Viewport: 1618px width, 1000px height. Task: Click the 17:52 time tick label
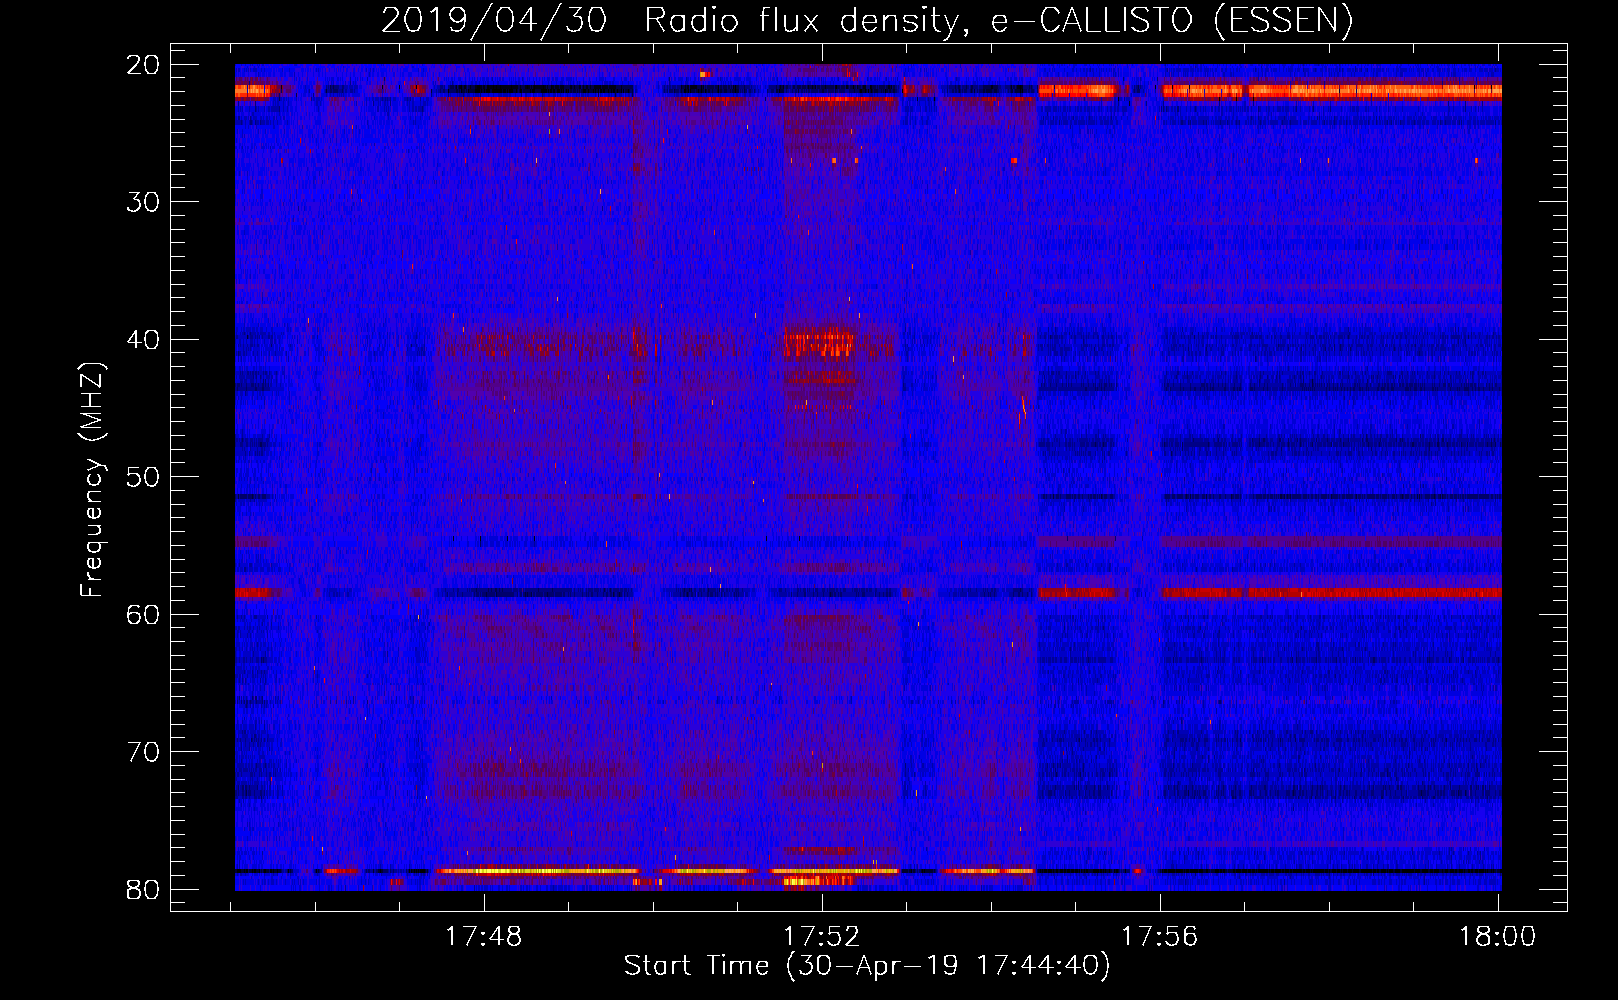point(822,937)
